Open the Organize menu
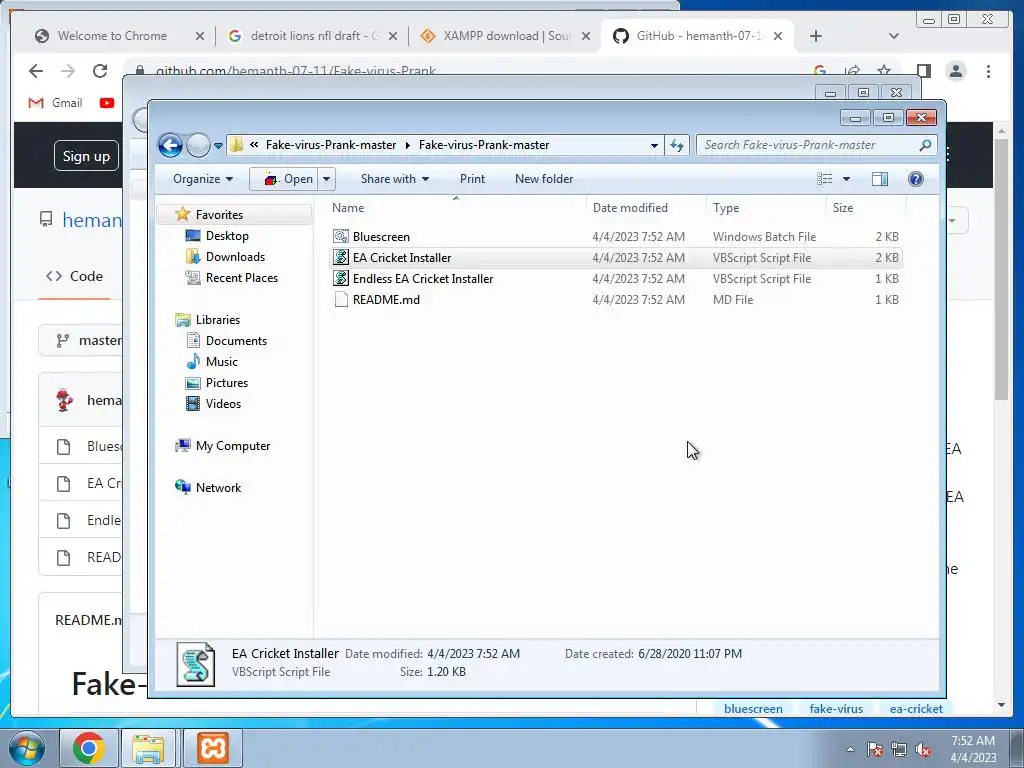This screenshot has width=1024, height=768. [202, 179]
